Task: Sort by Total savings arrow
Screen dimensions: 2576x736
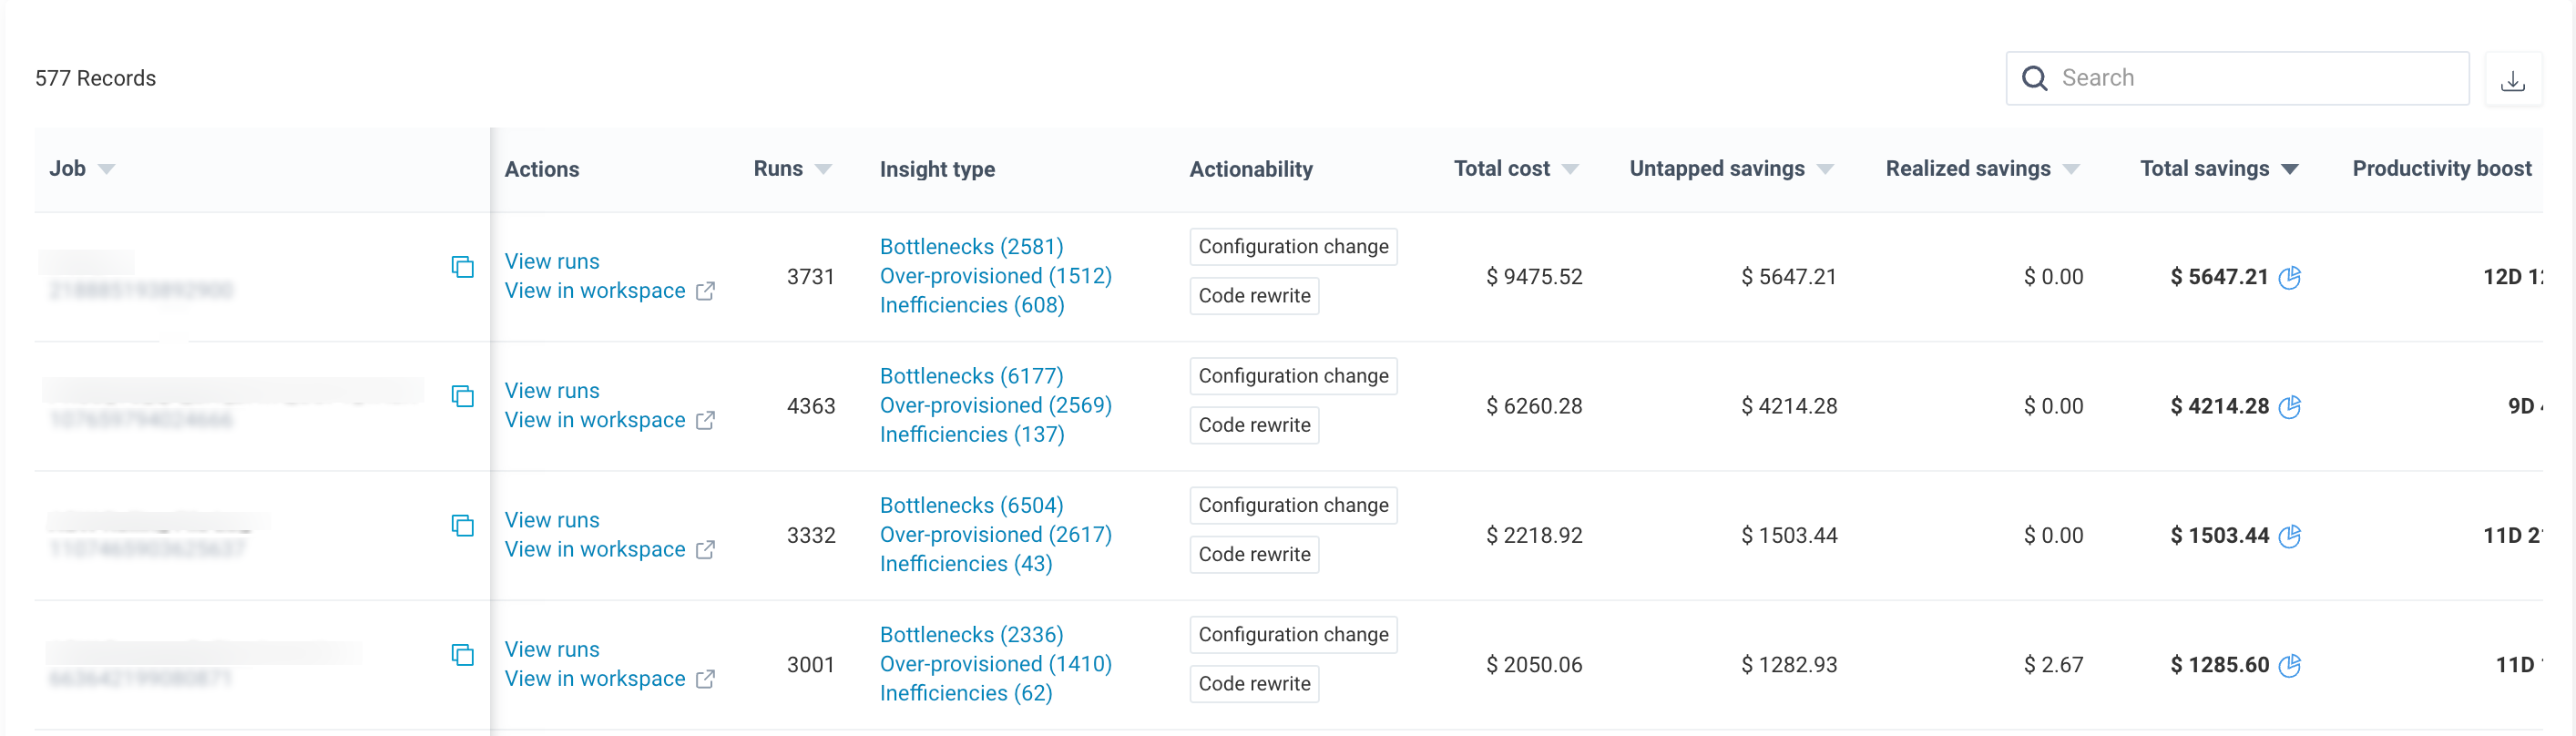Action: 2289,169
